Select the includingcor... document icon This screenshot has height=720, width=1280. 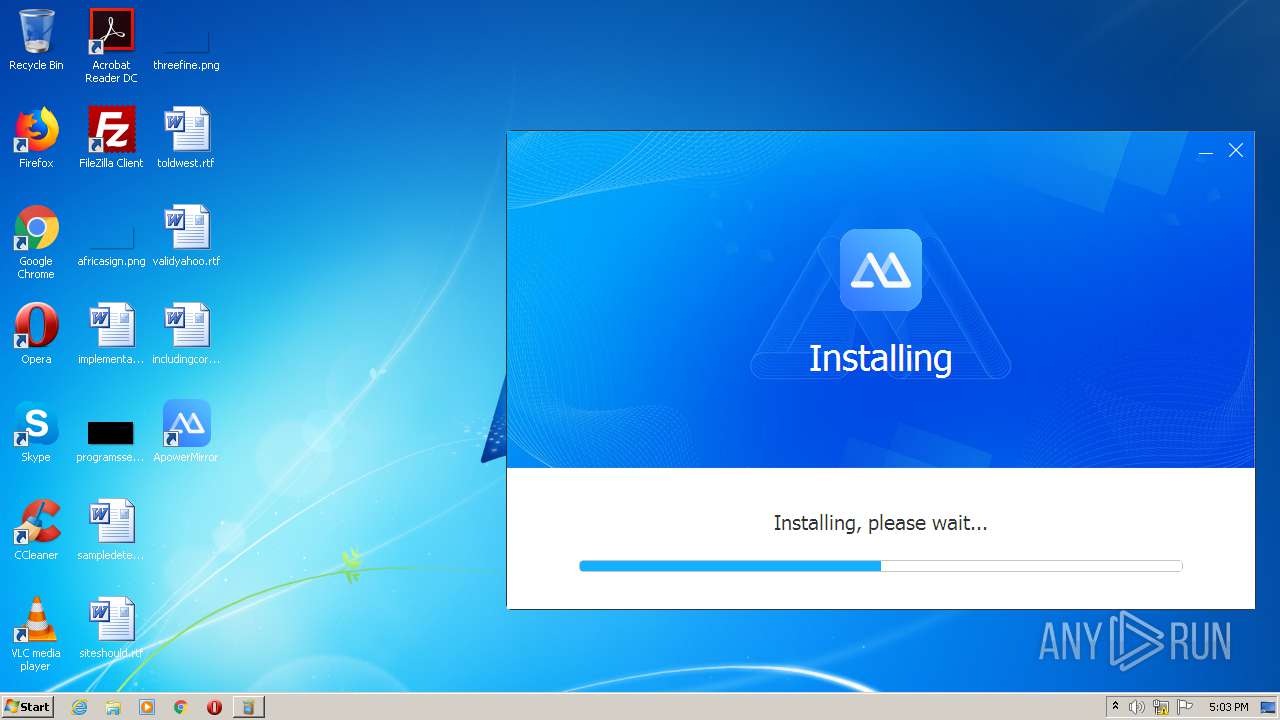(186, 334)
